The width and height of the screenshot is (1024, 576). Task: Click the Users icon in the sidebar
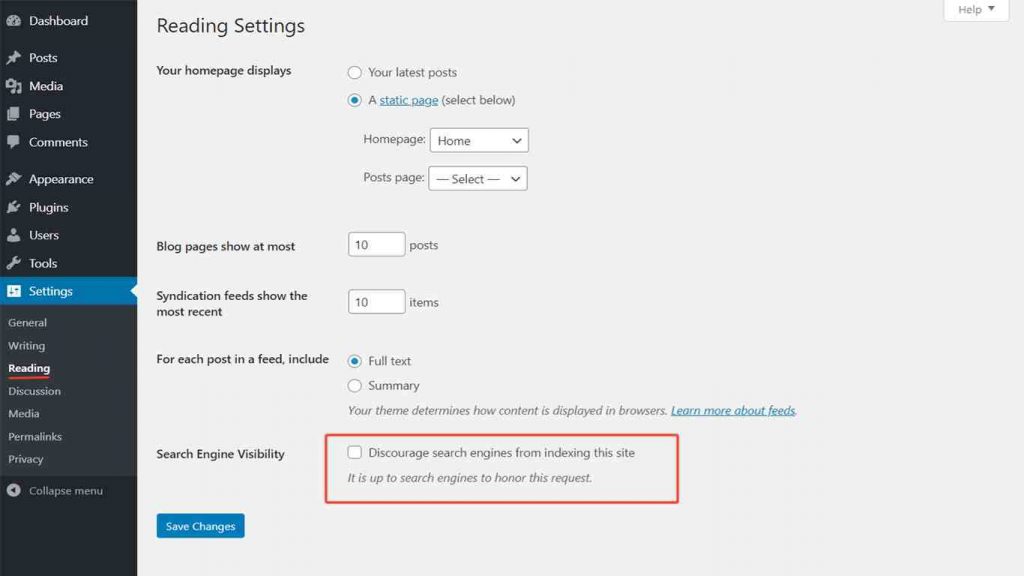coord(14,235)
